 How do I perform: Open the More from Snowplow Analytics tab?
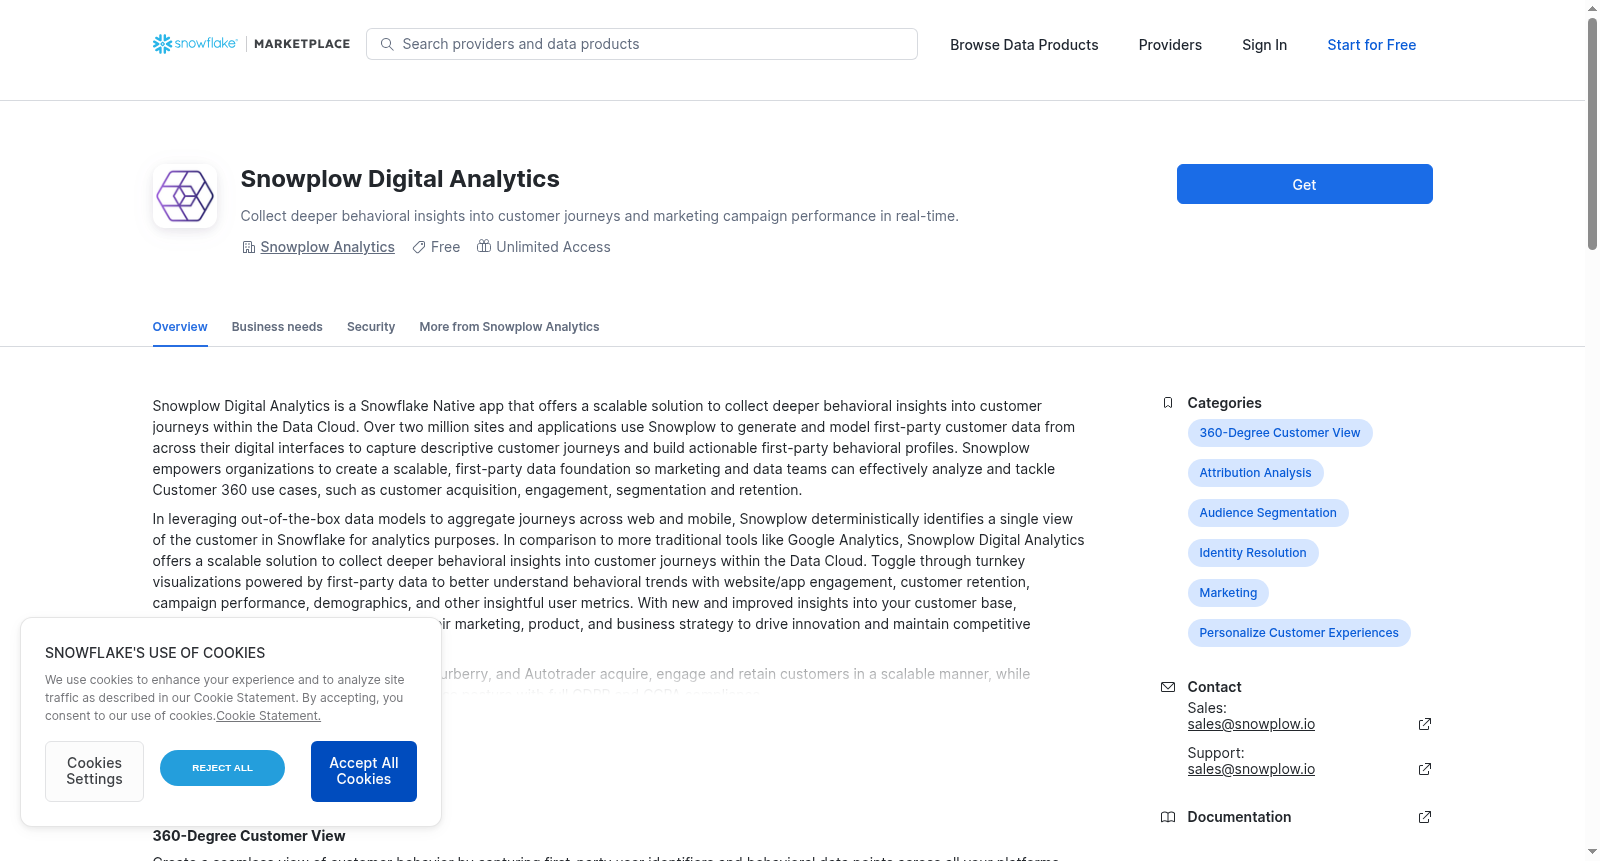[x=509, y=327]
